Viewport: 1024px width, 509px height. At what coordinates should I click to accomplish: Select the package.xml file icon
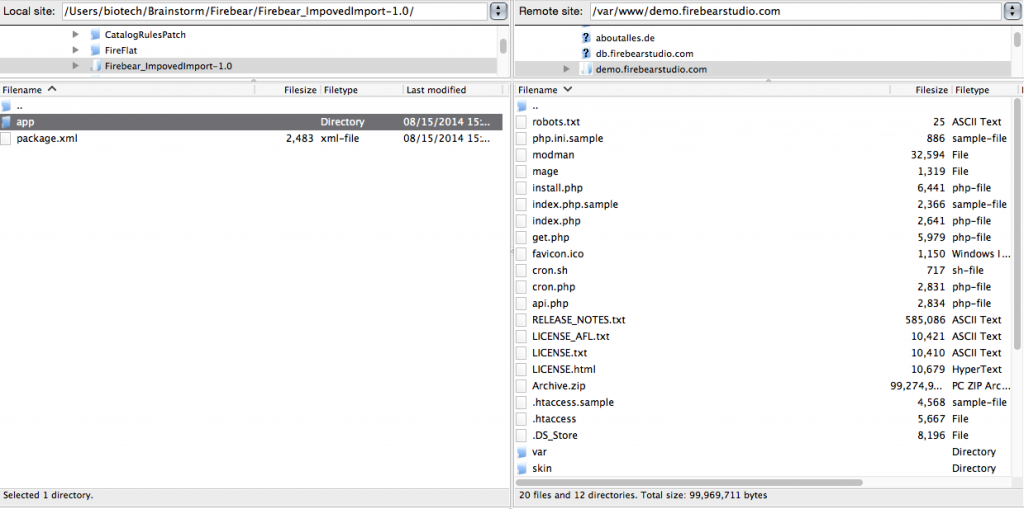[x=6, y=139]
